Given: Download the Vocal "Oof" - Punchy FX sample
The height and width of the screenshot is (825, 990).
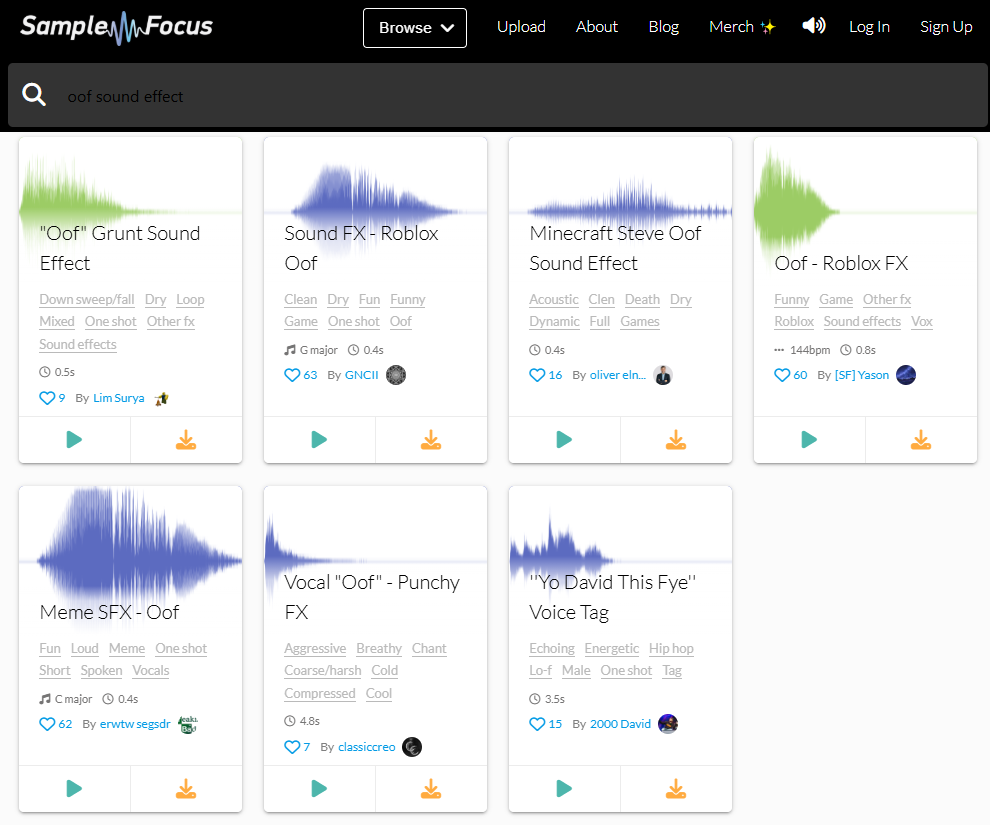Looking at the screenshot, I should tap(431, 789).
